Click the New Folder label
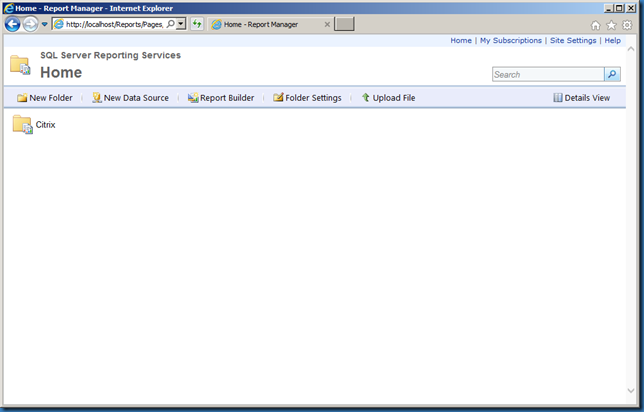 pos(51,98)
